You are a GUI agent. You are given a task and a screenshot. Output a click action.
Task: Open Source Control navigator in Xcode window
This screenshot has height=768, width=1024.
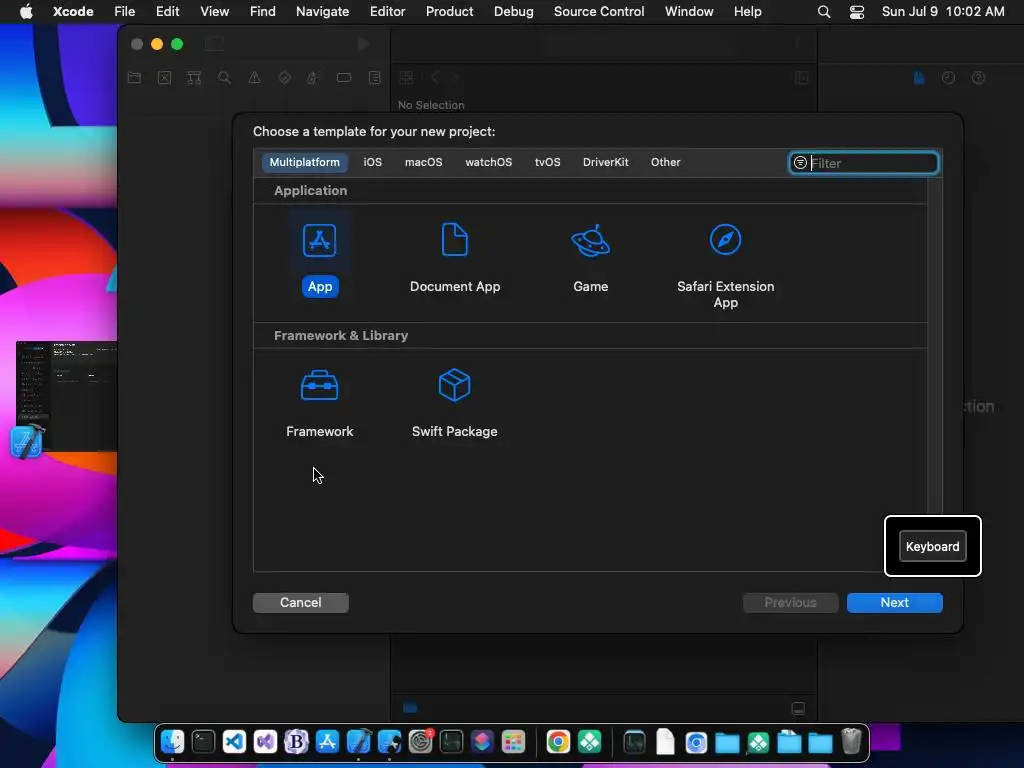(x=165, y=78)
